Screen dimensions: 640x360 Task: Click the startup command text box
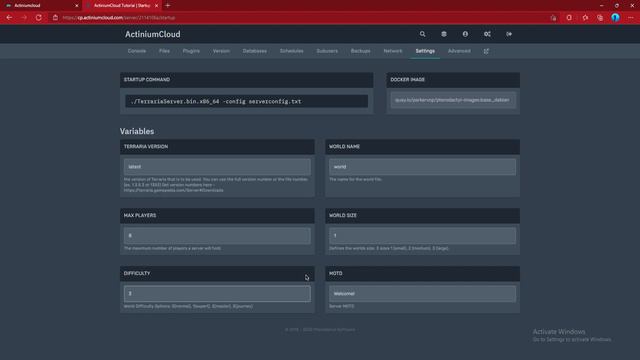point(247,101)
